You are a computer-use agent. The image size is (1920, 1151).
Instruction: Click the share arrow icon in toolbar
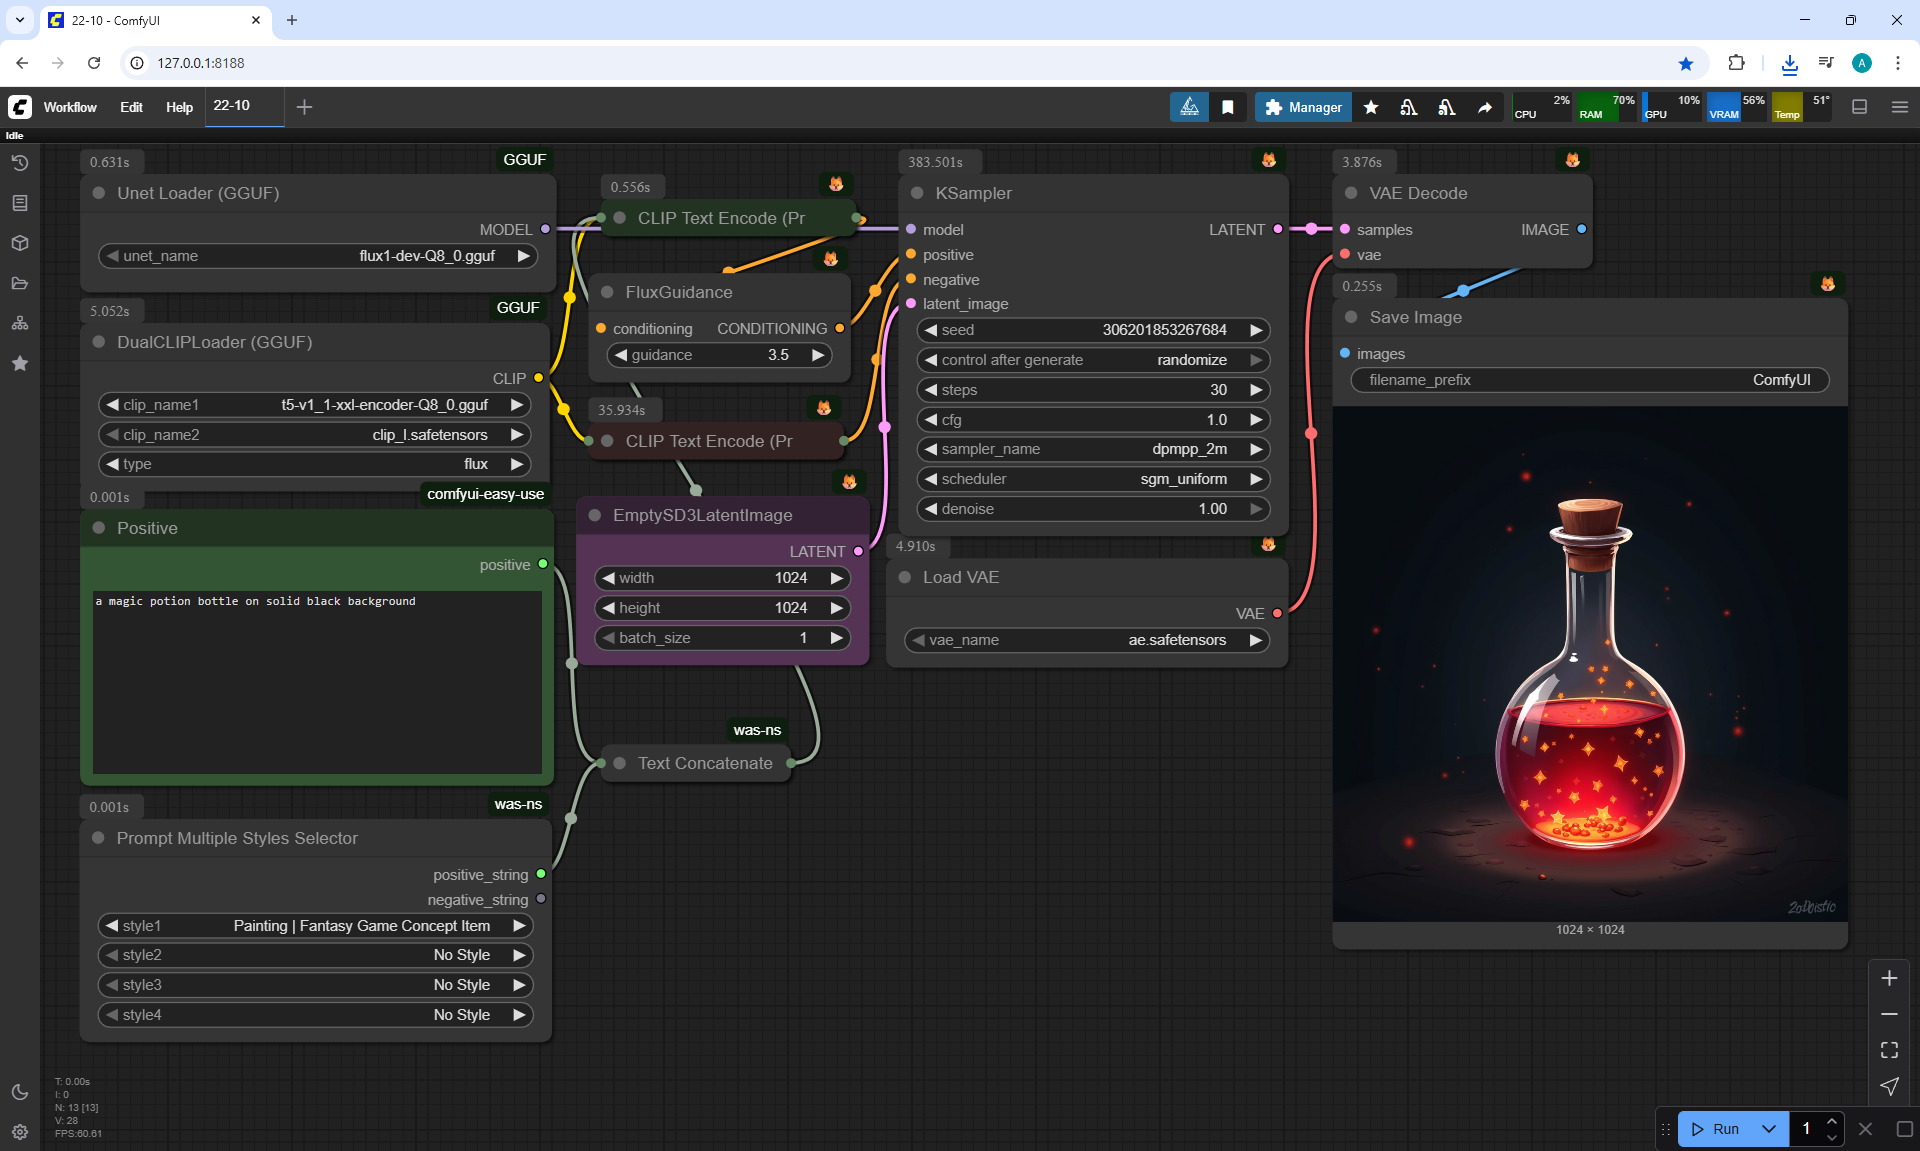point(1485,107)
